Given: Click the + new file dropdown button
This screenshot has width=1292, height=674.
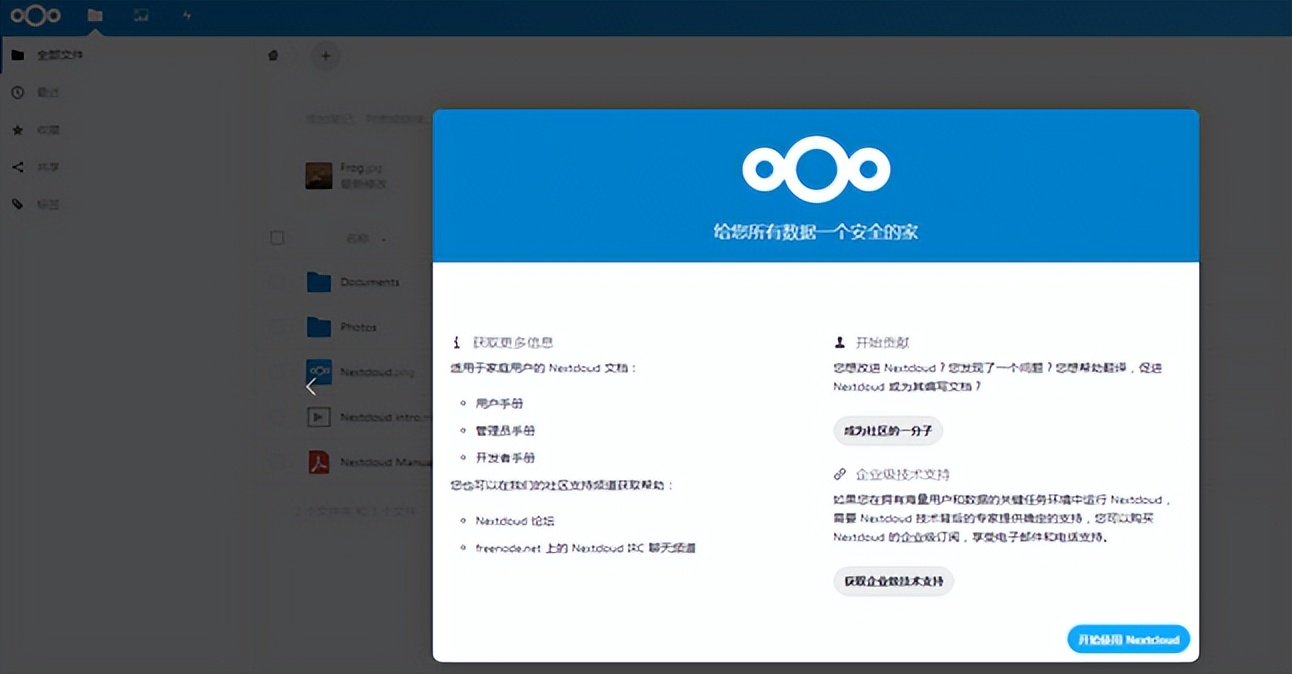Looking at the screenshot, I should [325, 56].
